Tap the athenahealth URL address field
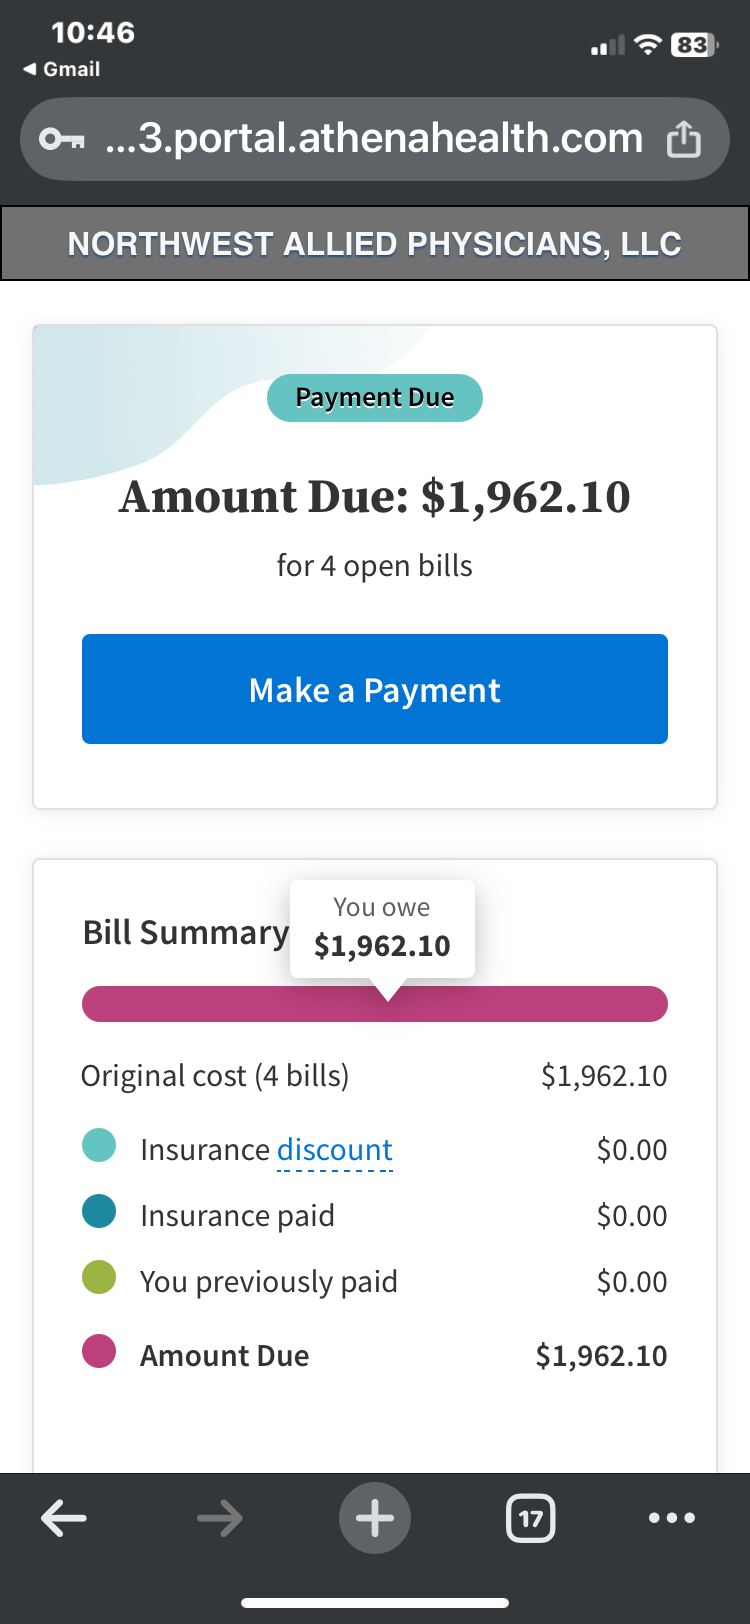This screenshot has width=750, height=1624. [x=375, y=139]
